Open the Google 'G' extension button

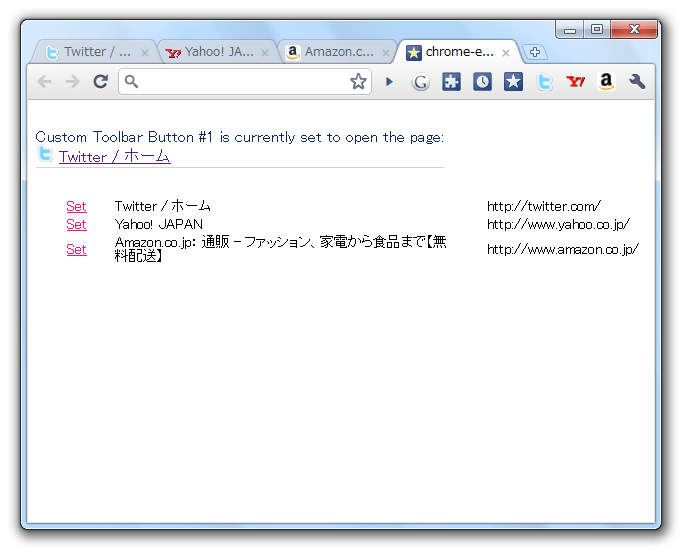tap(420, 82)
